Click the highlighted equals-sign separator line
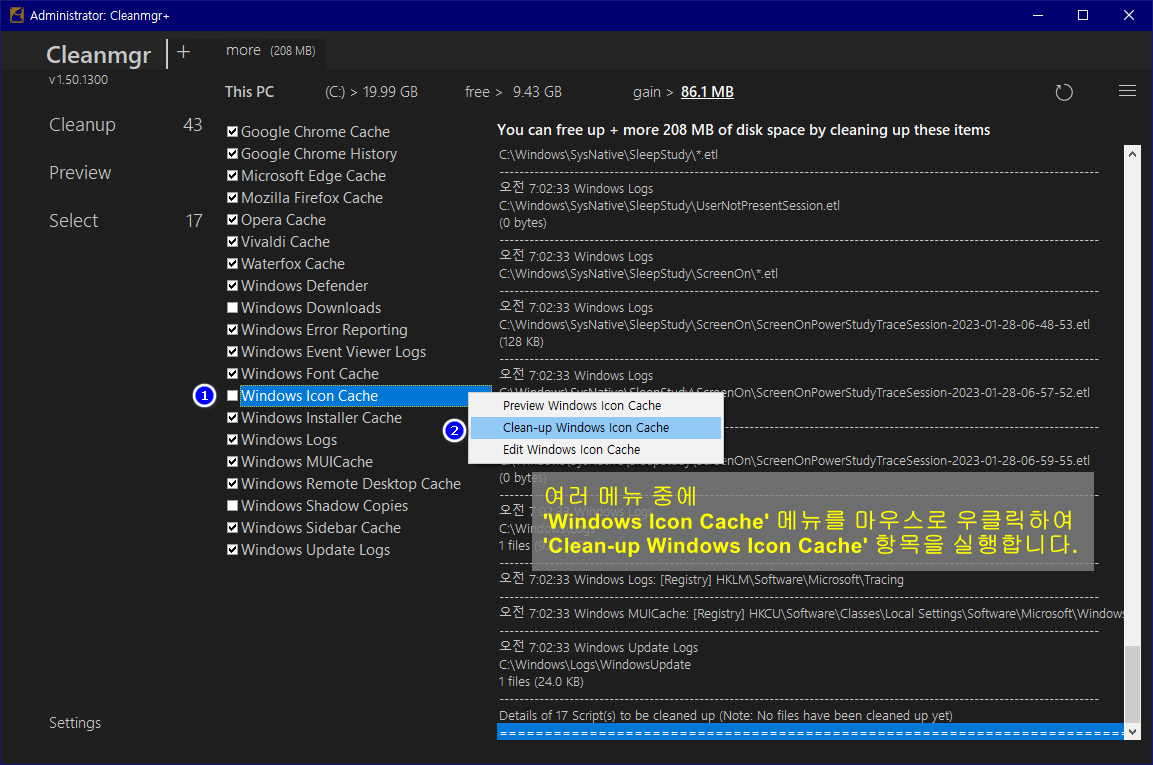This screenshot has height=765, width=1153. 810,733
